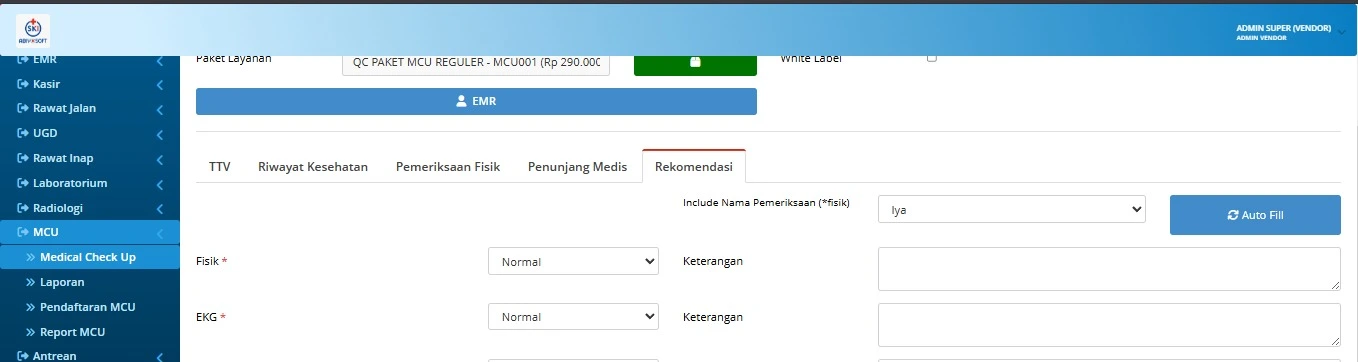
Task: Open the EKG result dropdown
Action: 573,317
